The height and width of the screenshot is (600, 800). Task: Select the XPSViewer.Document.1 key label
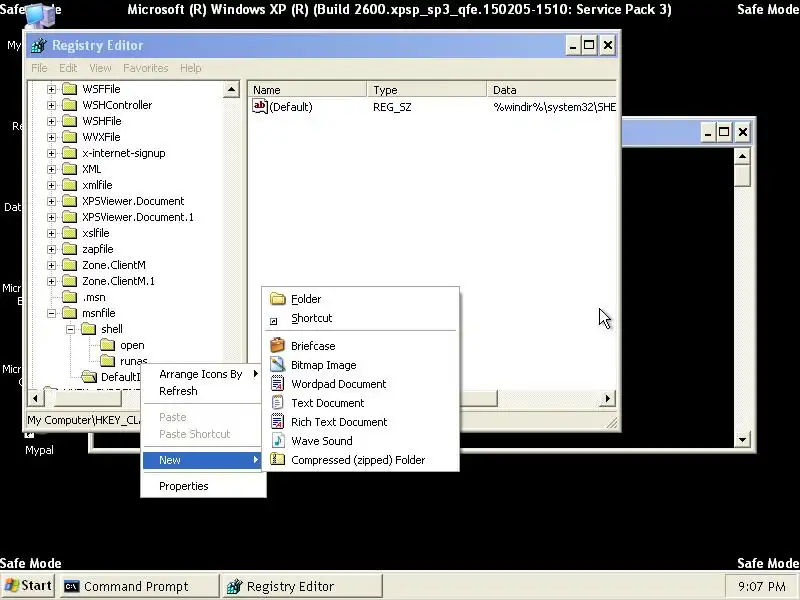[x=138, y=217]
